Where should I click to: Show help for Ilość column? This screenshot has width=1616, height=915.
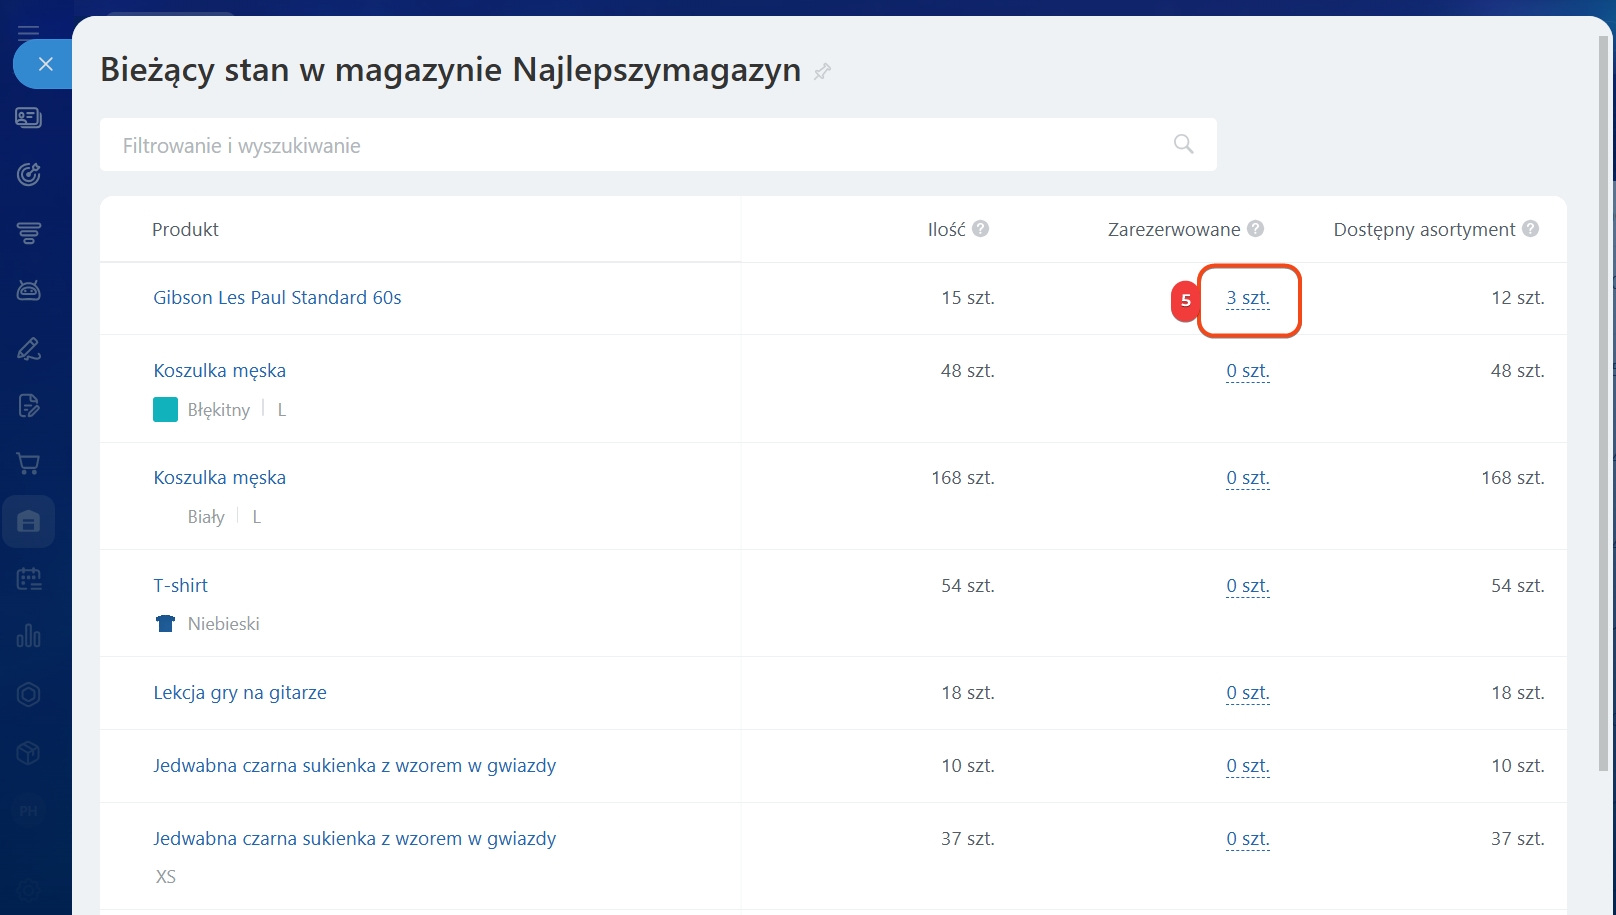tap(981, 229)
